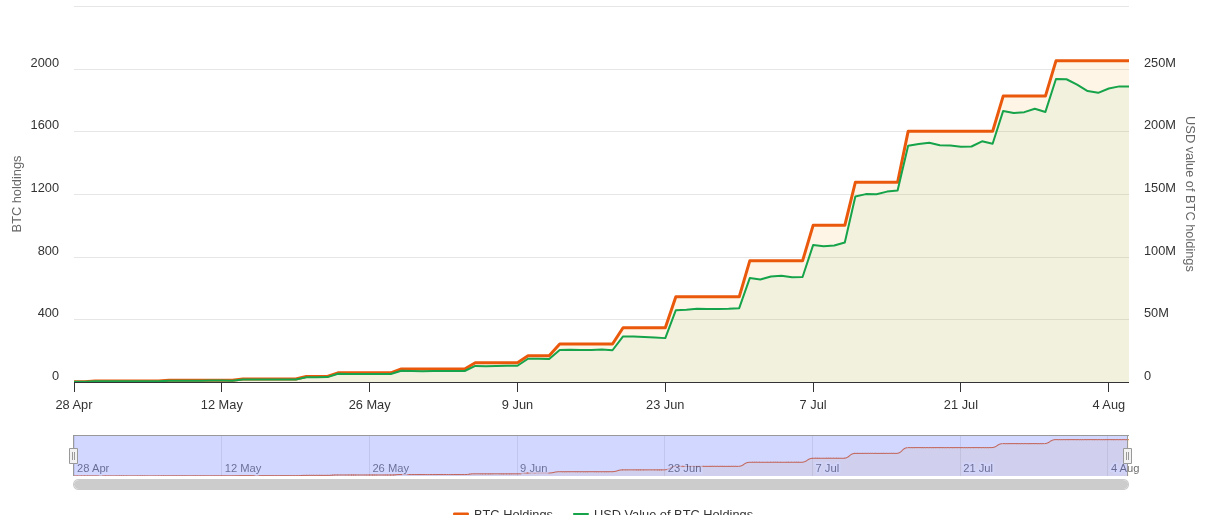Click the 21 Jul x-axis label
This screenshot has height=515, width=1209.
pyautogui.click(x=960, y=405)
